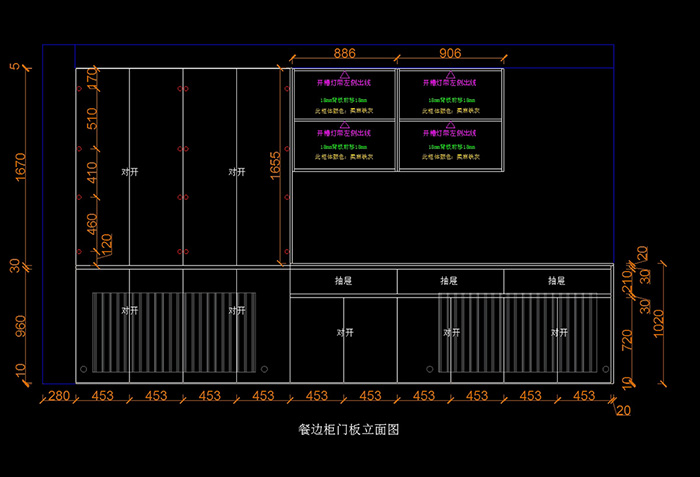Viewport: 700px width, 477px height.
Task: Click round handle at bottom-left of fluted panel
Action: point(83,369)
